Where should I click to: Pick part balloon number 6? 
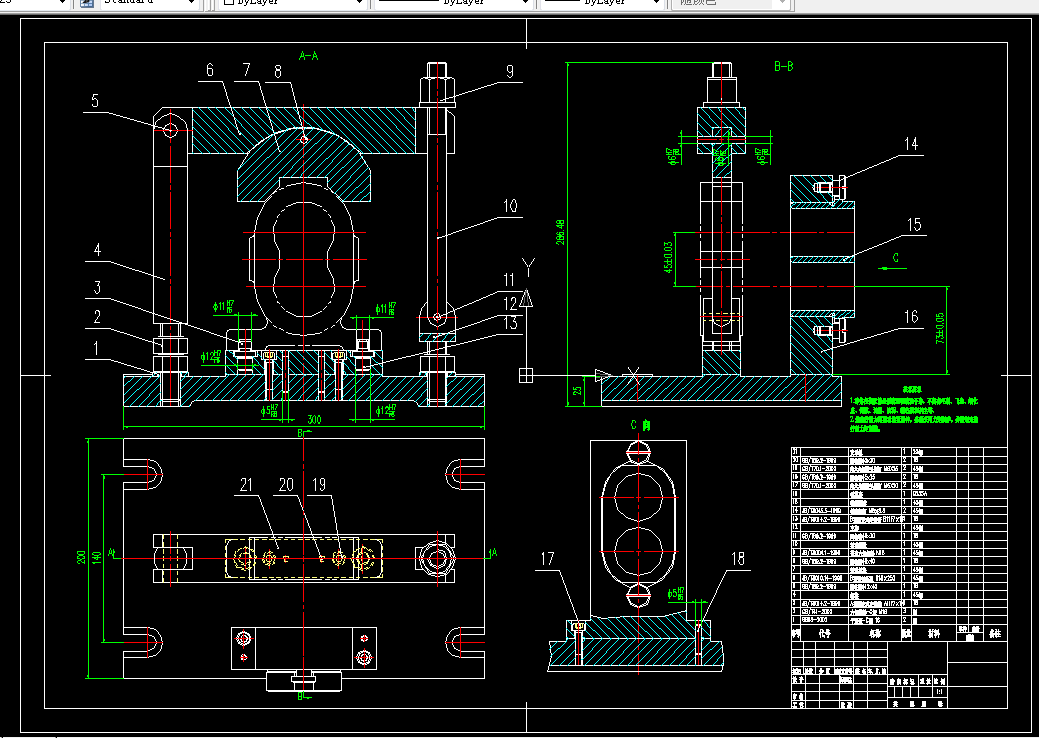point(210,70)
